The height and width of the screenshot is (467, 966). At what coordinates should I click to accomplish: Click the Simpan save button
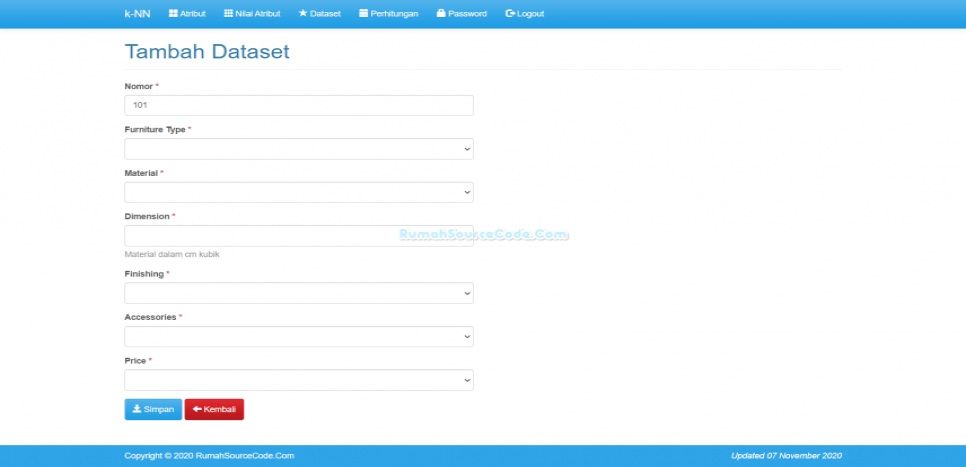click(x=153, y=410)
